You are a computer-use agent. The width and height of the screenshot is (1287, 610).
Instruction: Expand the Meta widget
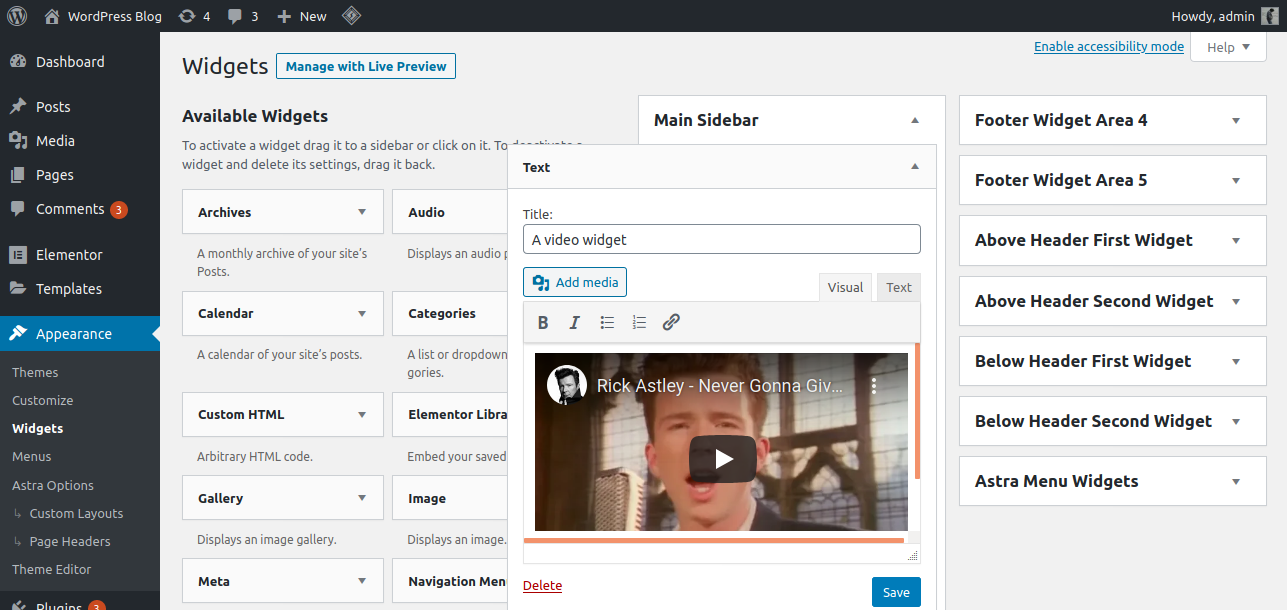click(362, 581)
